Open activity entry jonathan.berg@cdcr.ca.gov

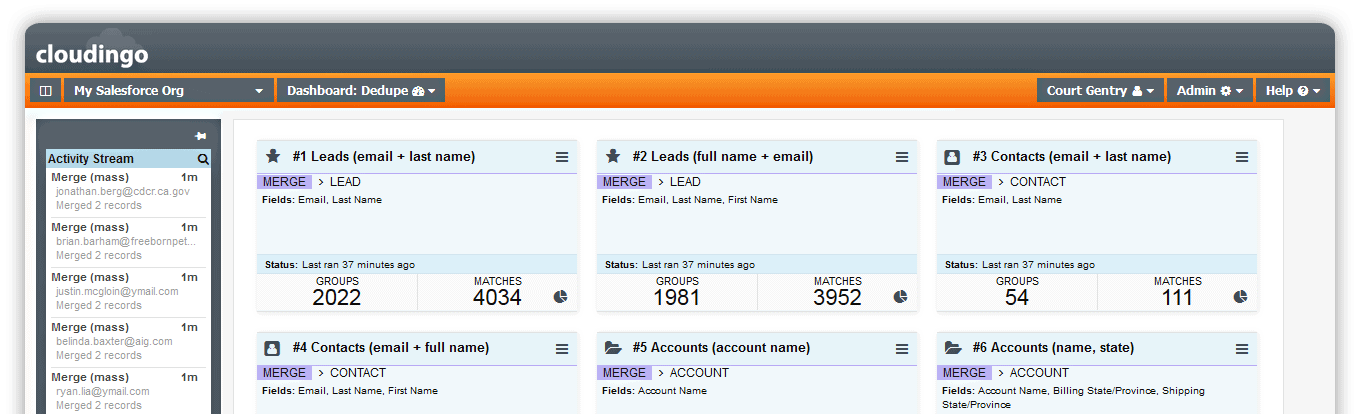[x=124, y=191]
